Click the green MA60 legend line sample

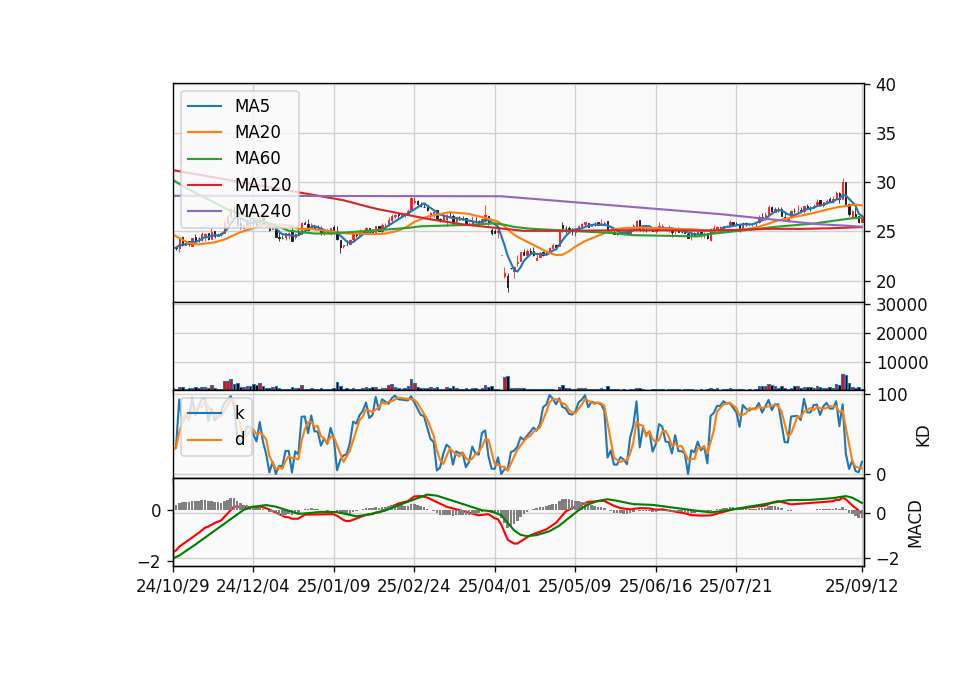click(204, 159)
